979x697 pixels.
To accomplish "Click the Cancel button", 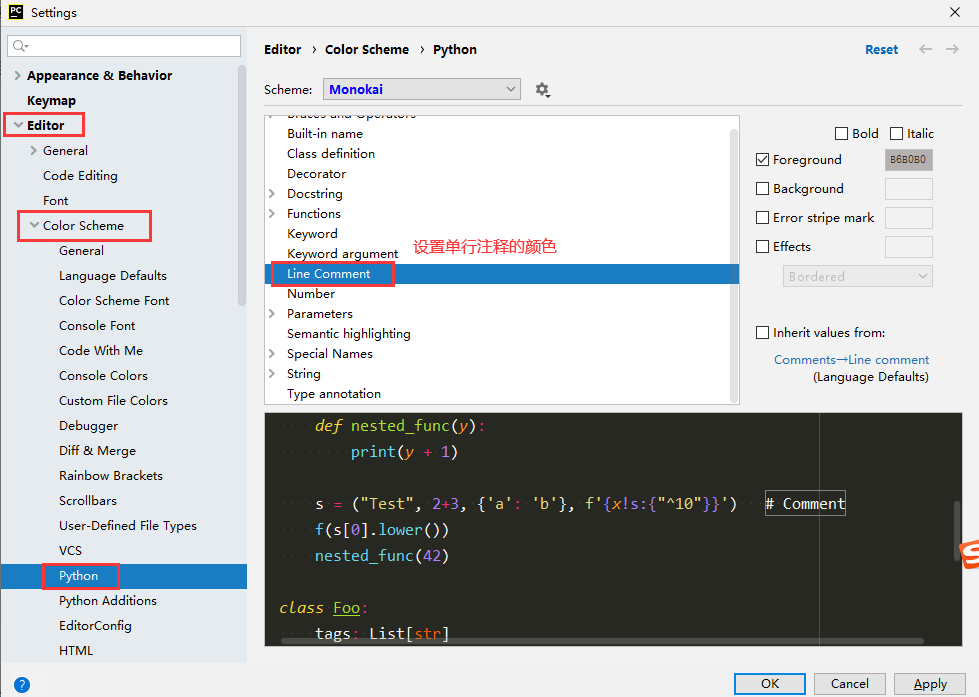I will (850, 684).
